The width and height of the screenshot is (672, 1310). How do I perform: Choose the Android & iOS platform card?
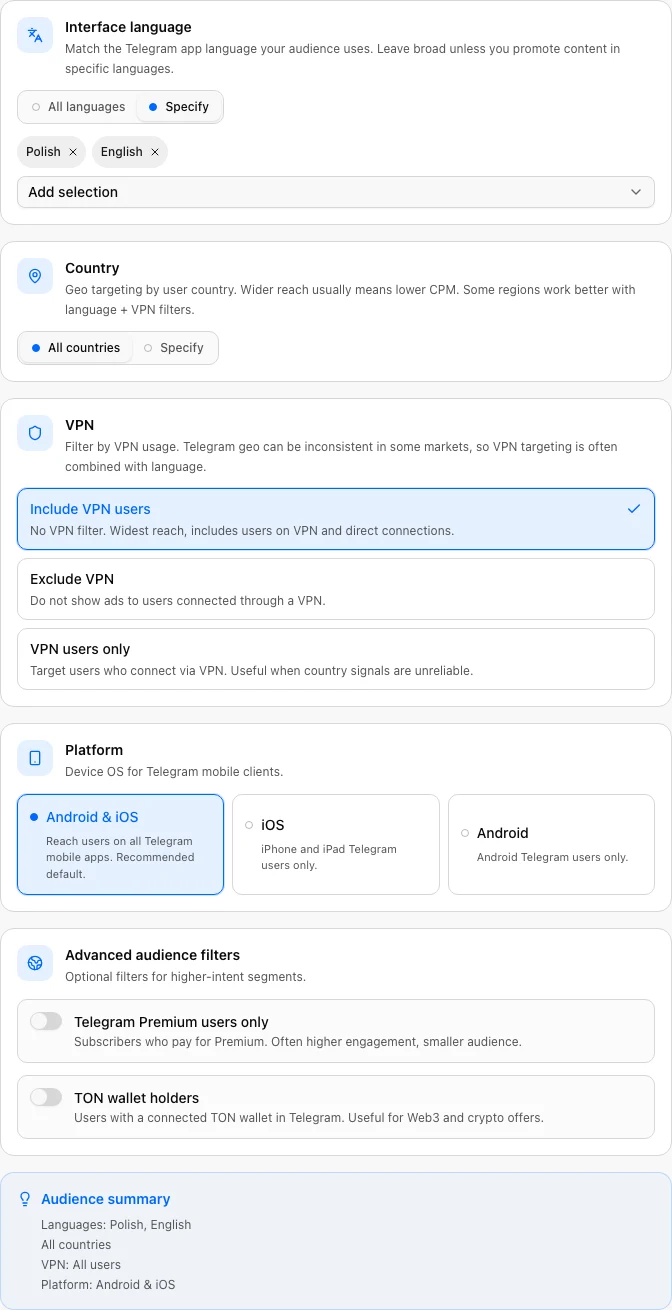point(120,844)
